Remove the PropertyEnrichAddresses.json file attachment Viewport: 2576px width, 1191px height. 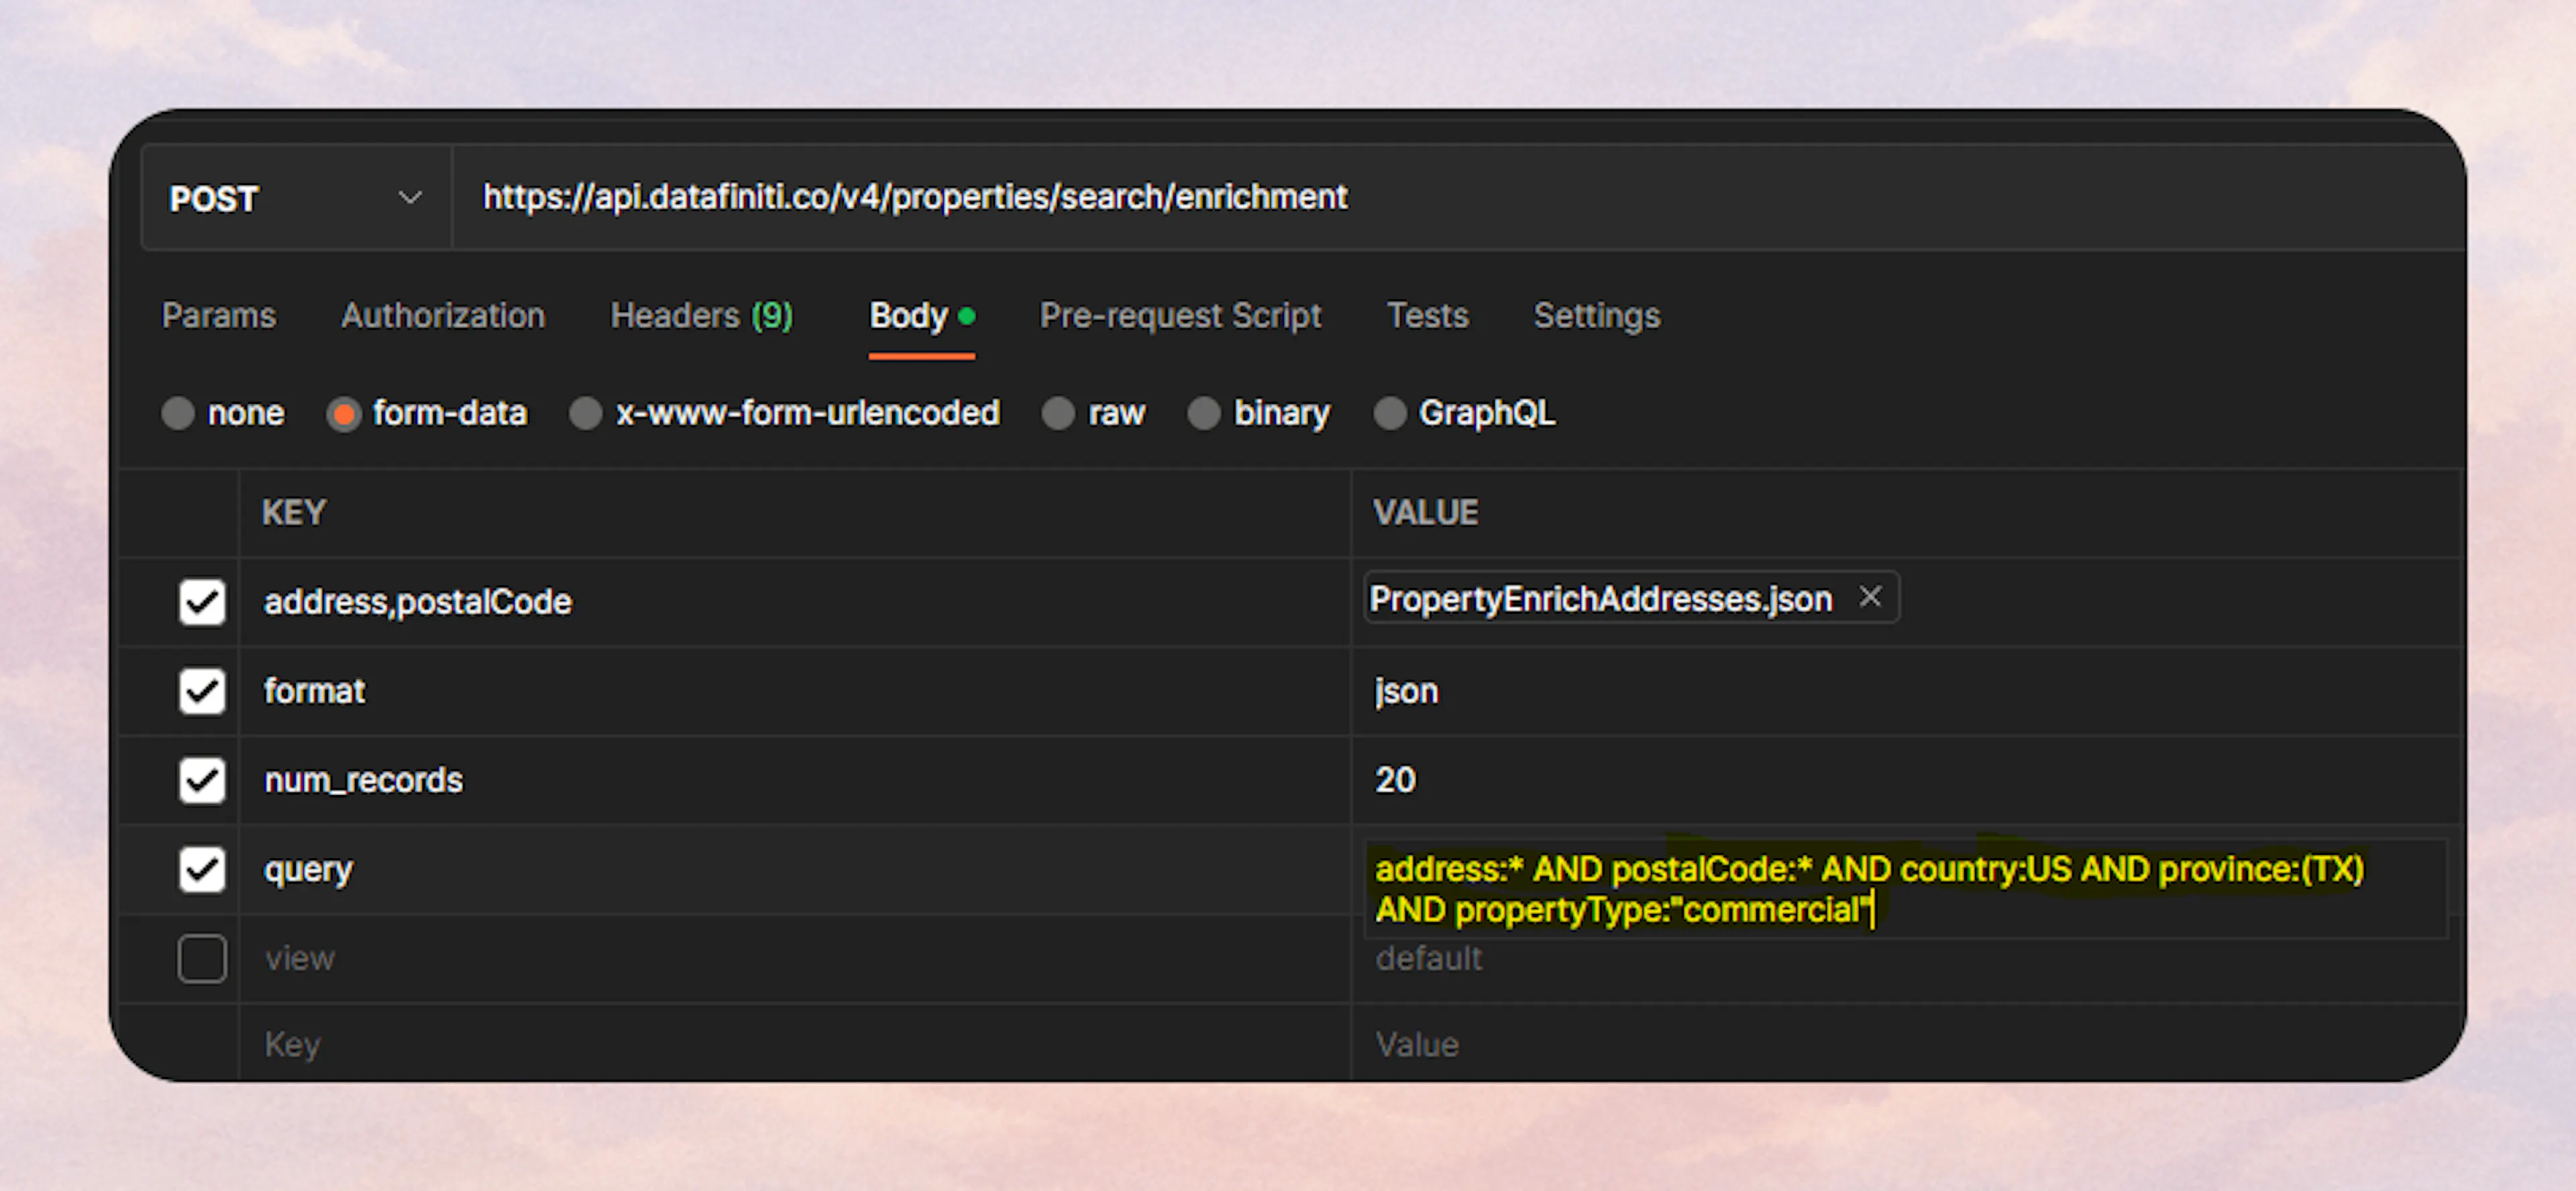pyautogui.click(x=1869, y=597)
